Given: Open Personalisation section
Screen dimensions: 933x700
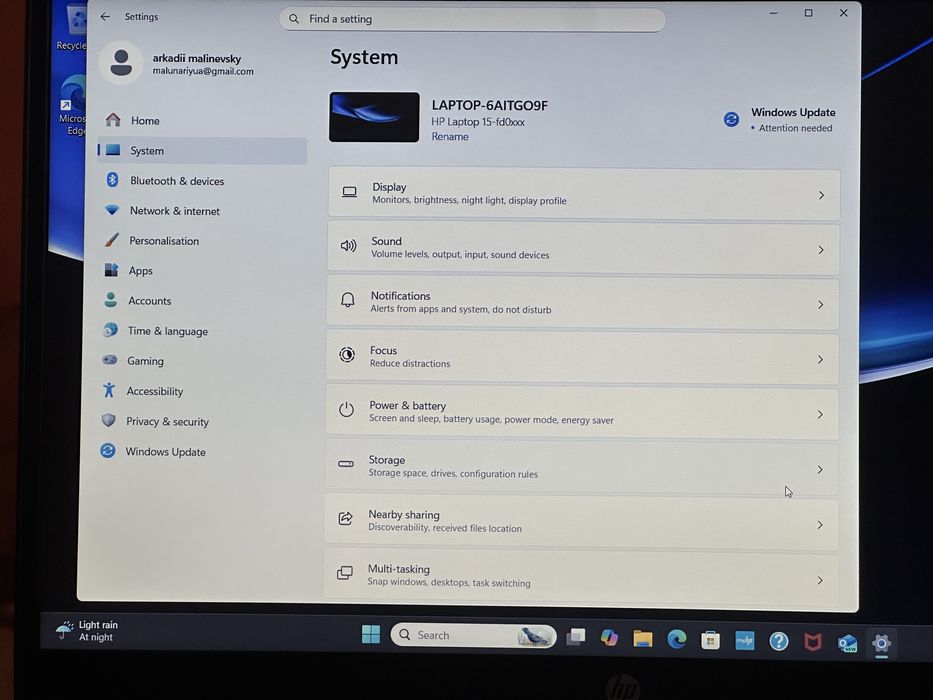Looking at the screenshot, I should click(202, 240).
